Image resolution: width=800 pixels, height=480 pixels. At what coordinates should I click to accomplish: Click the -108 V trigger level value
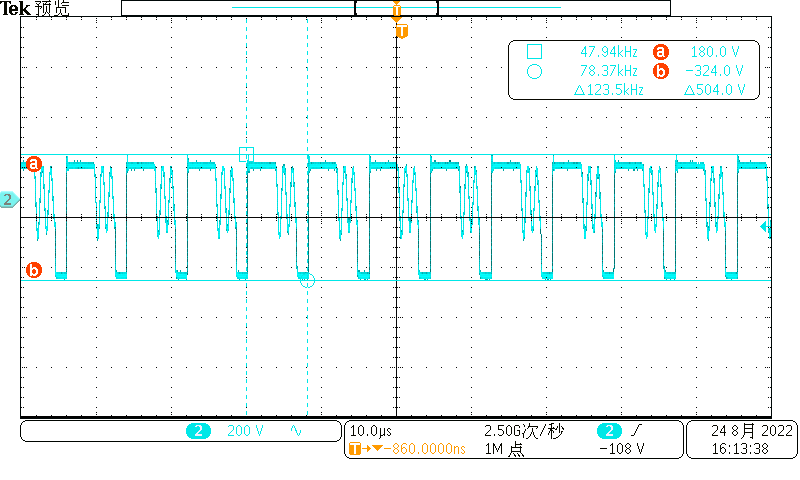(621, 449)
